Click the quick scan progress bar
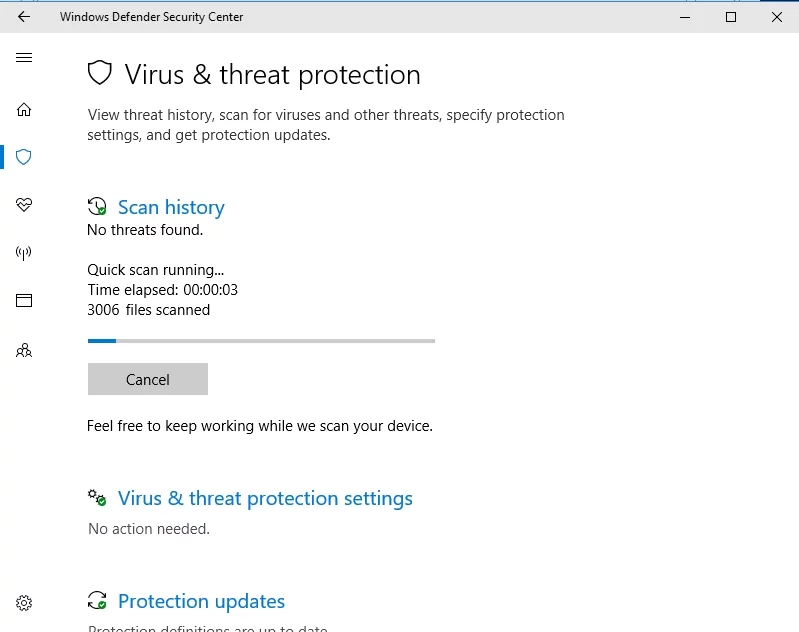 261,341
